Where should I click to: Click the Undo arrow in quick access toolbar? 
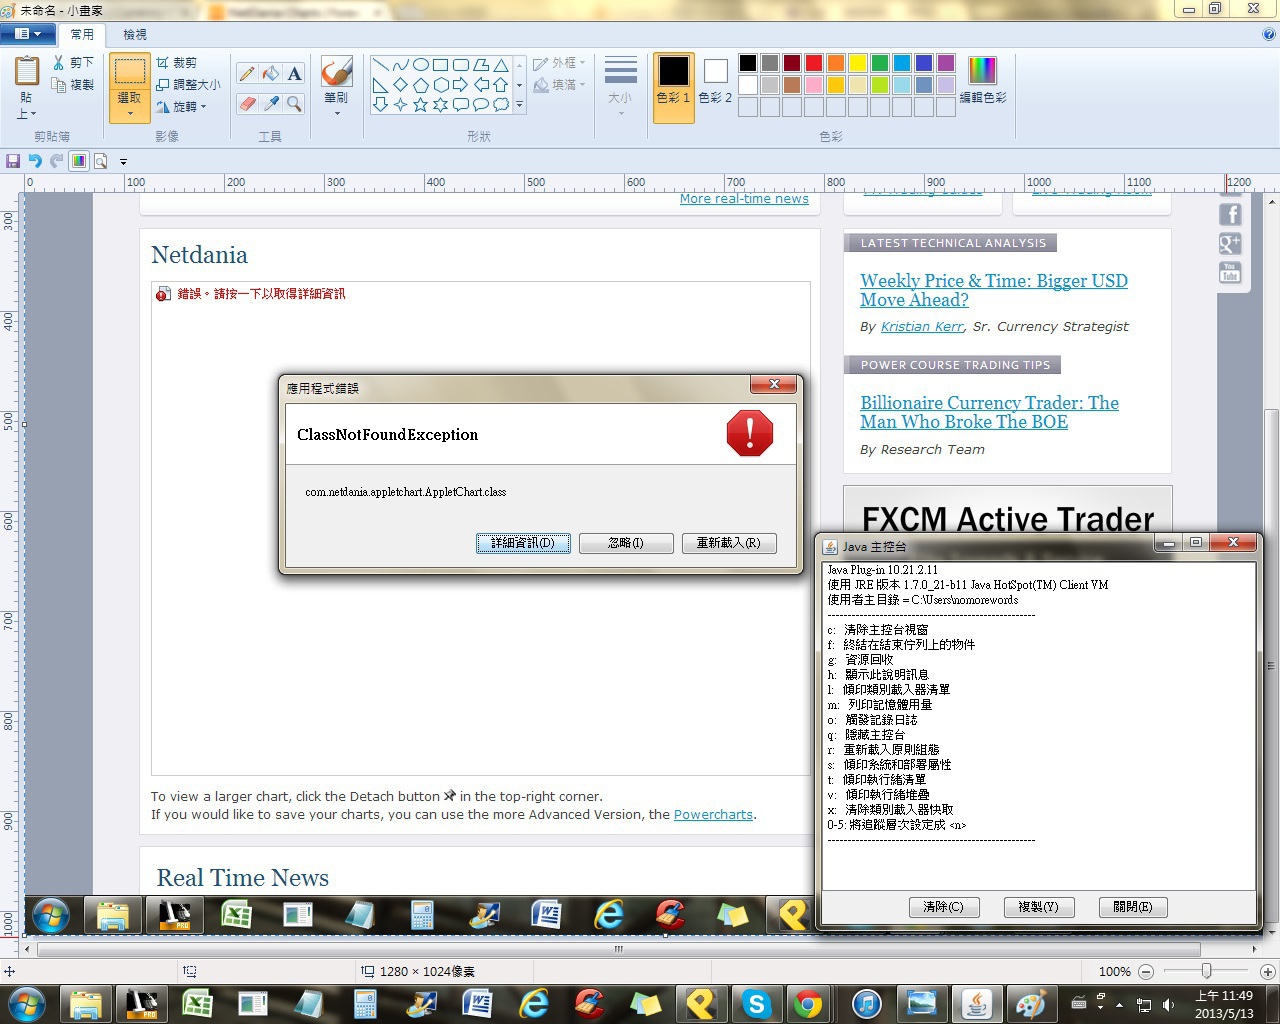click(35, 161)
